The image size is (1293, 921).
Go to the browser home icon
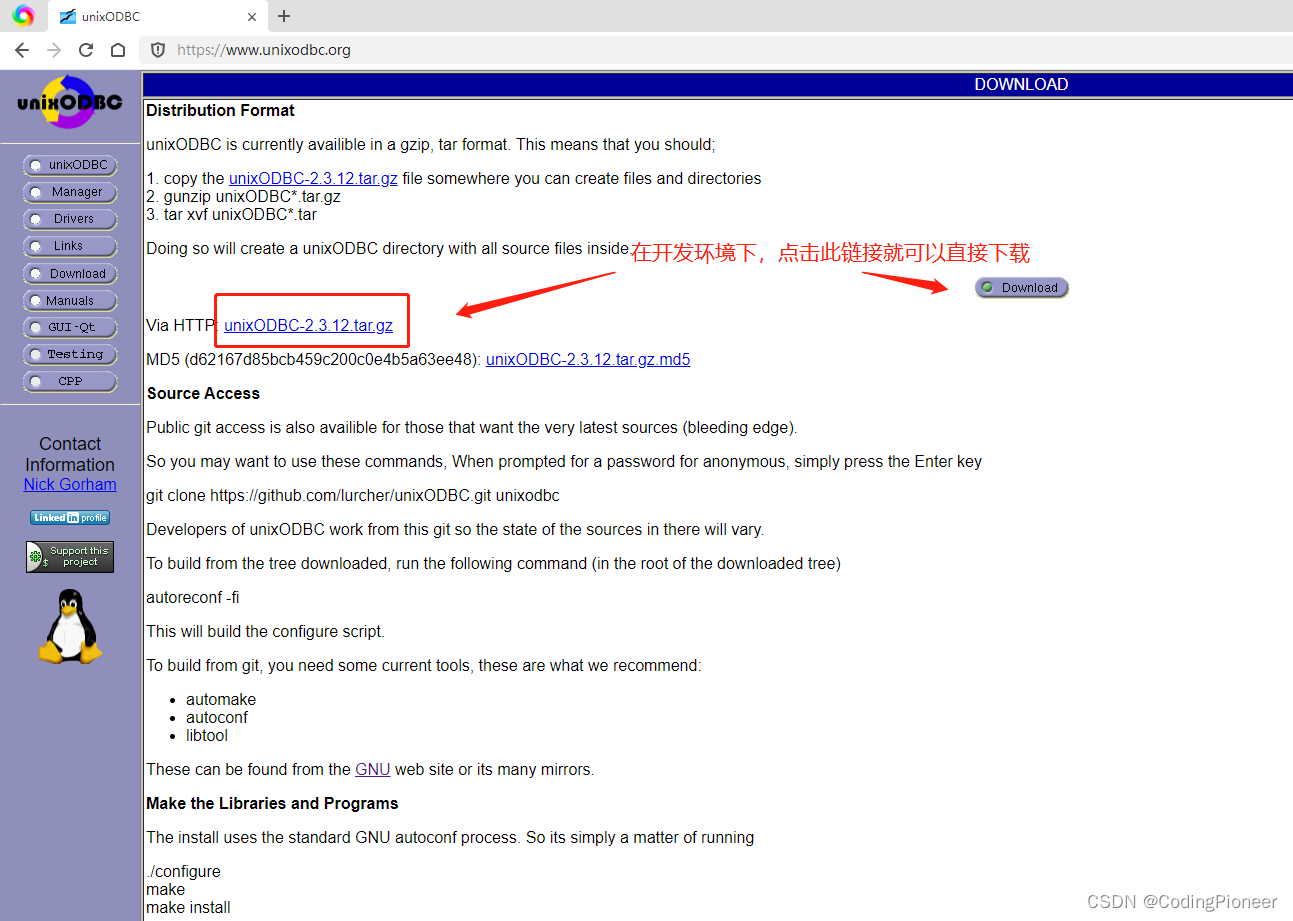[118, 50]
